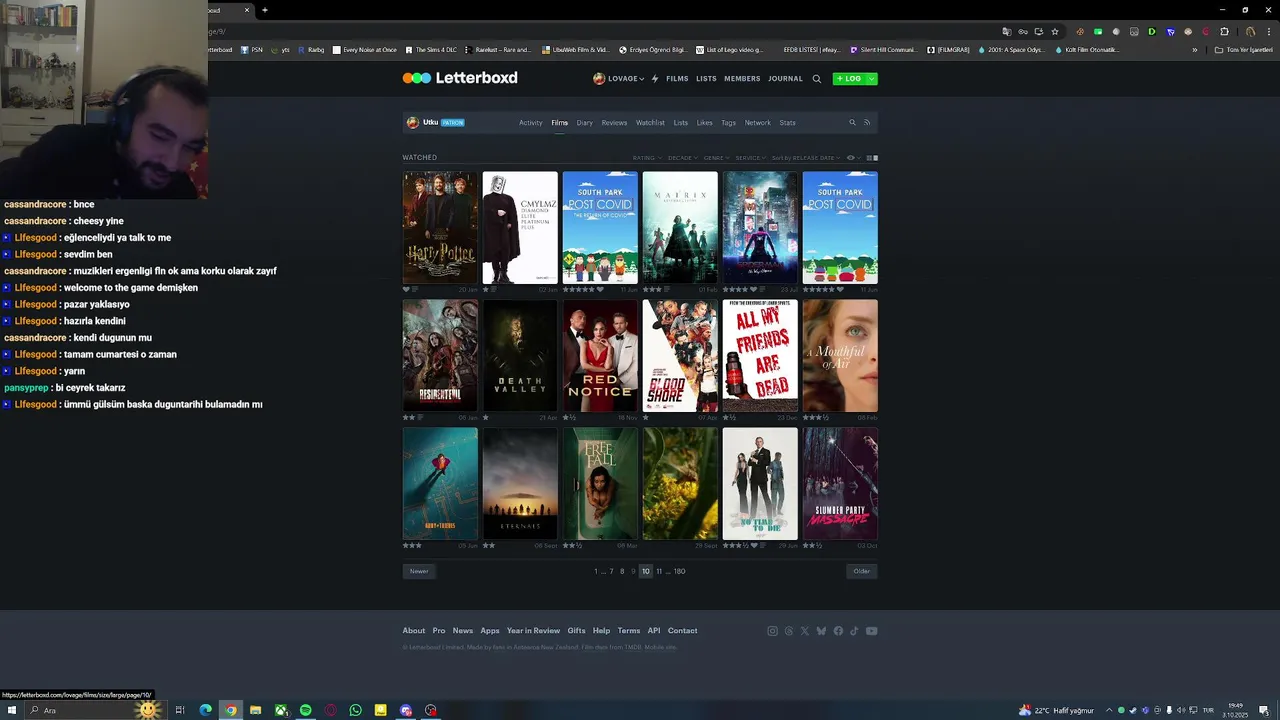This screenshot has width=1280, height=720.
Task: Open the SERVICE filter dropdown
Action: [750, 158]
